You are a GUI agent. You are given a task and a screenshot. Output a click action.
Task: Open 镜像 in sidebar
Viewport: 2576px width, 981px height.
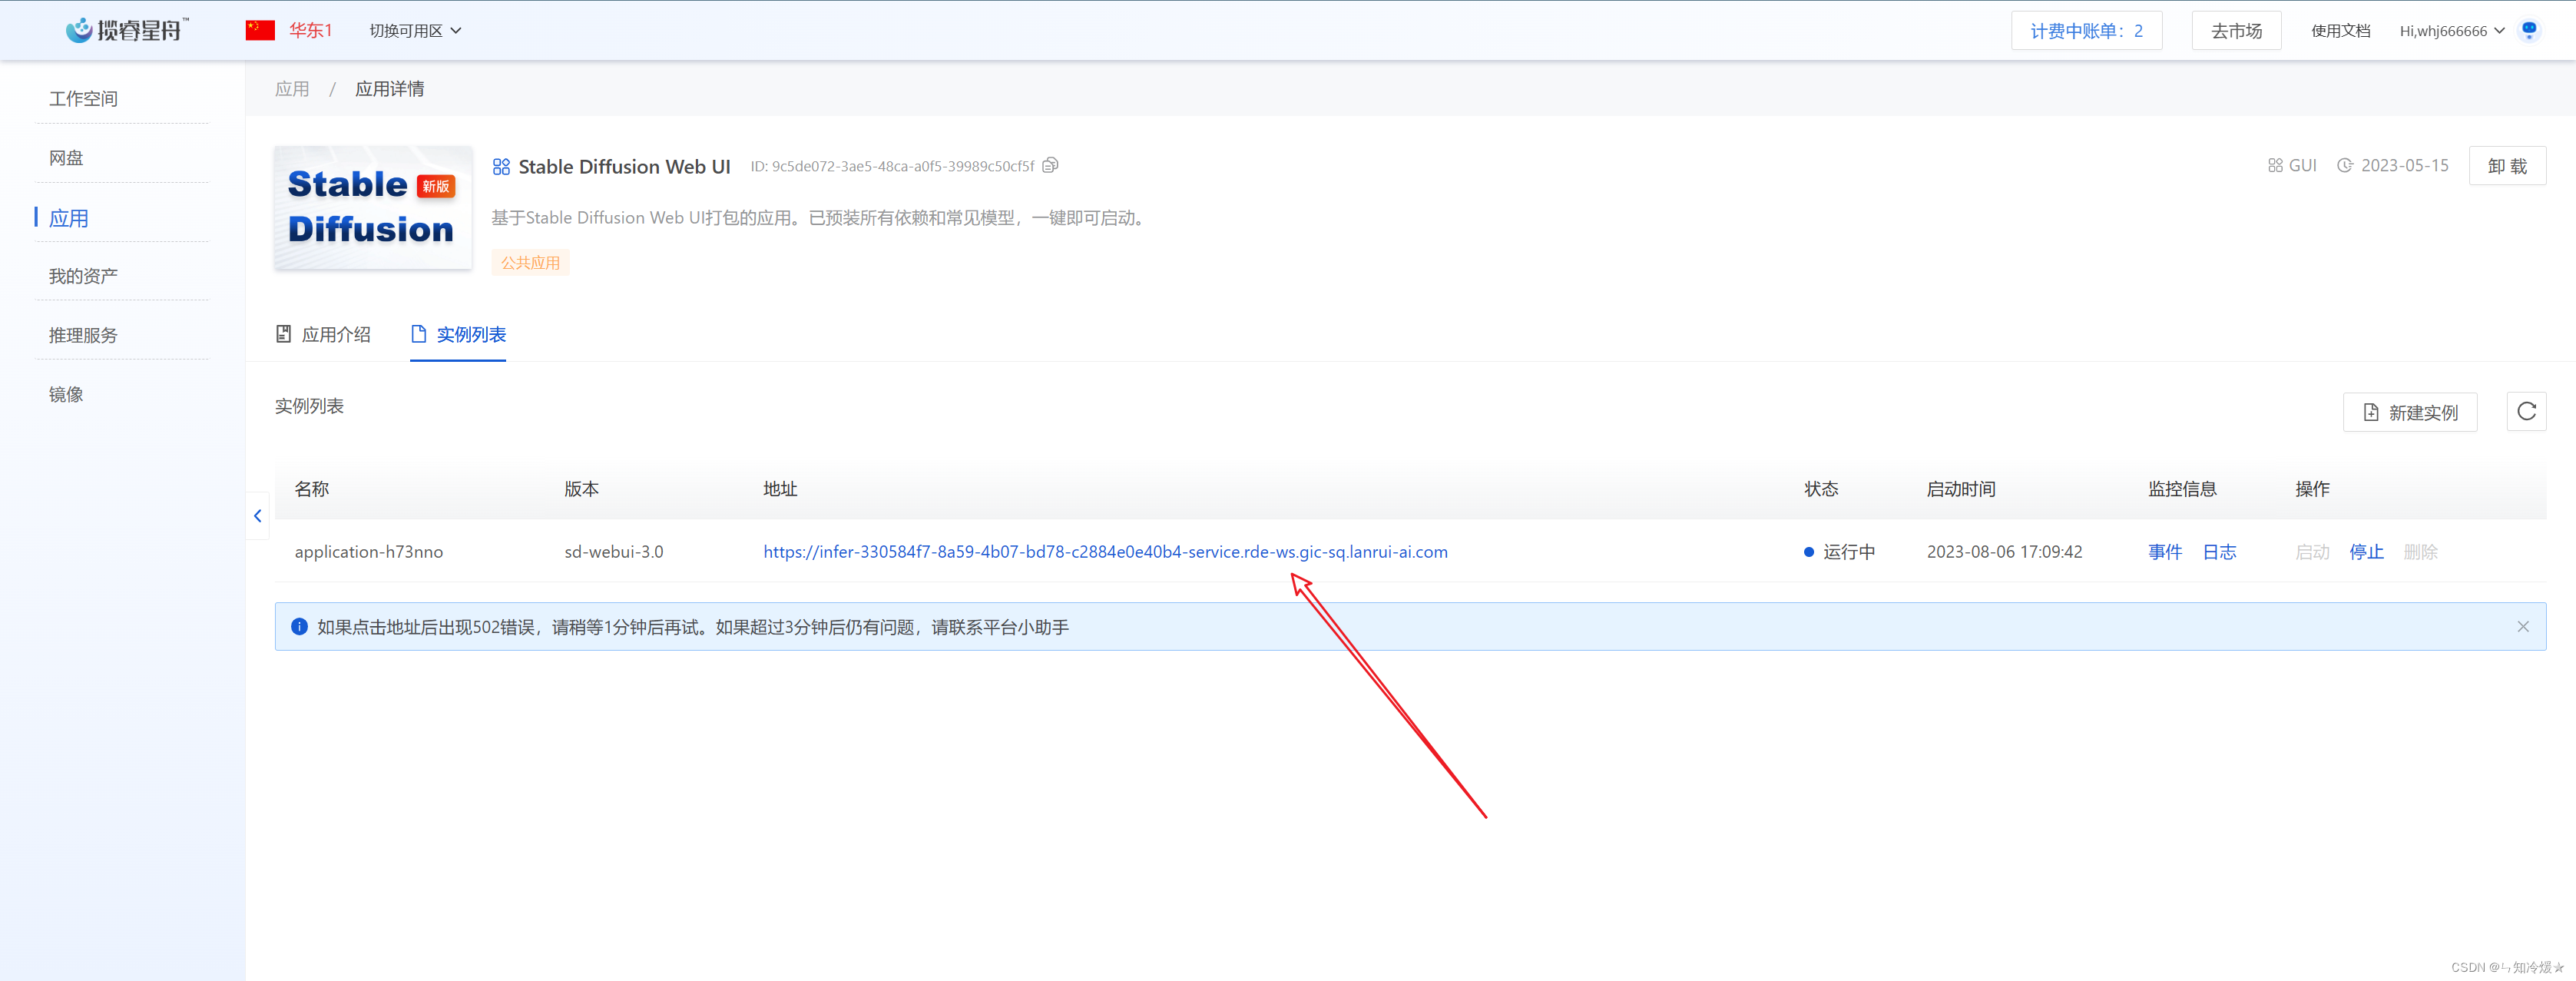(66, 394)
